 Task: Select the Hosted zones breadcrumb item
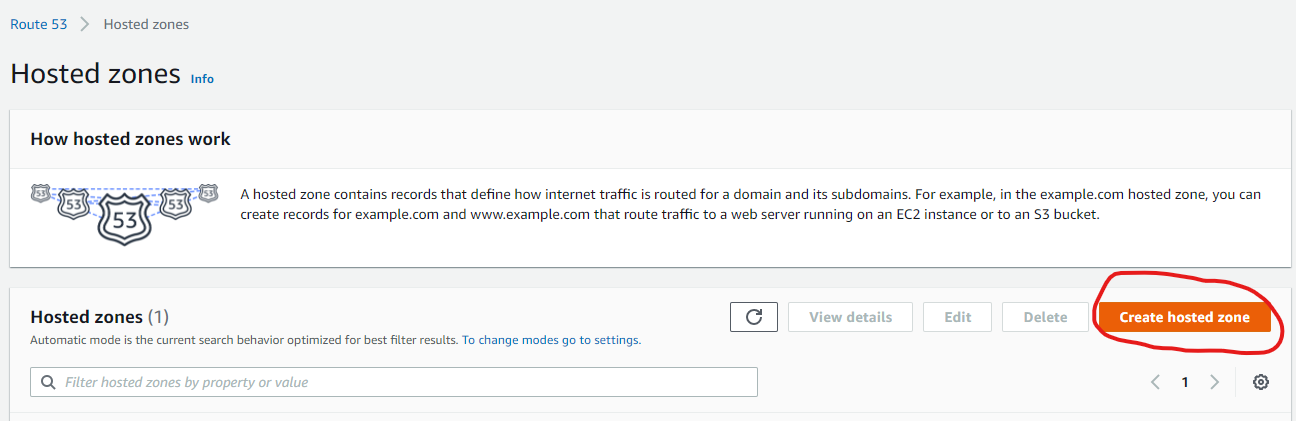pyautogui.click(x=146, y=24)
